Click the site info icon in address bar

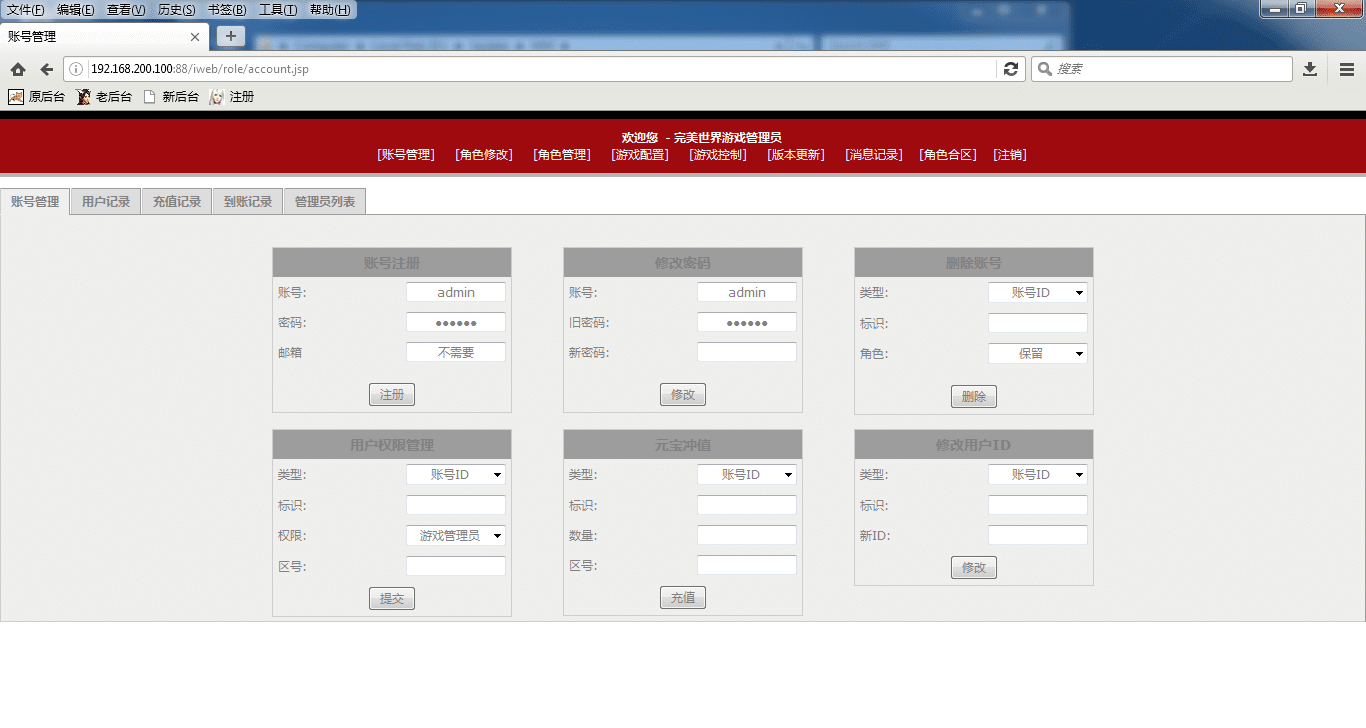(x=76, y=69)
